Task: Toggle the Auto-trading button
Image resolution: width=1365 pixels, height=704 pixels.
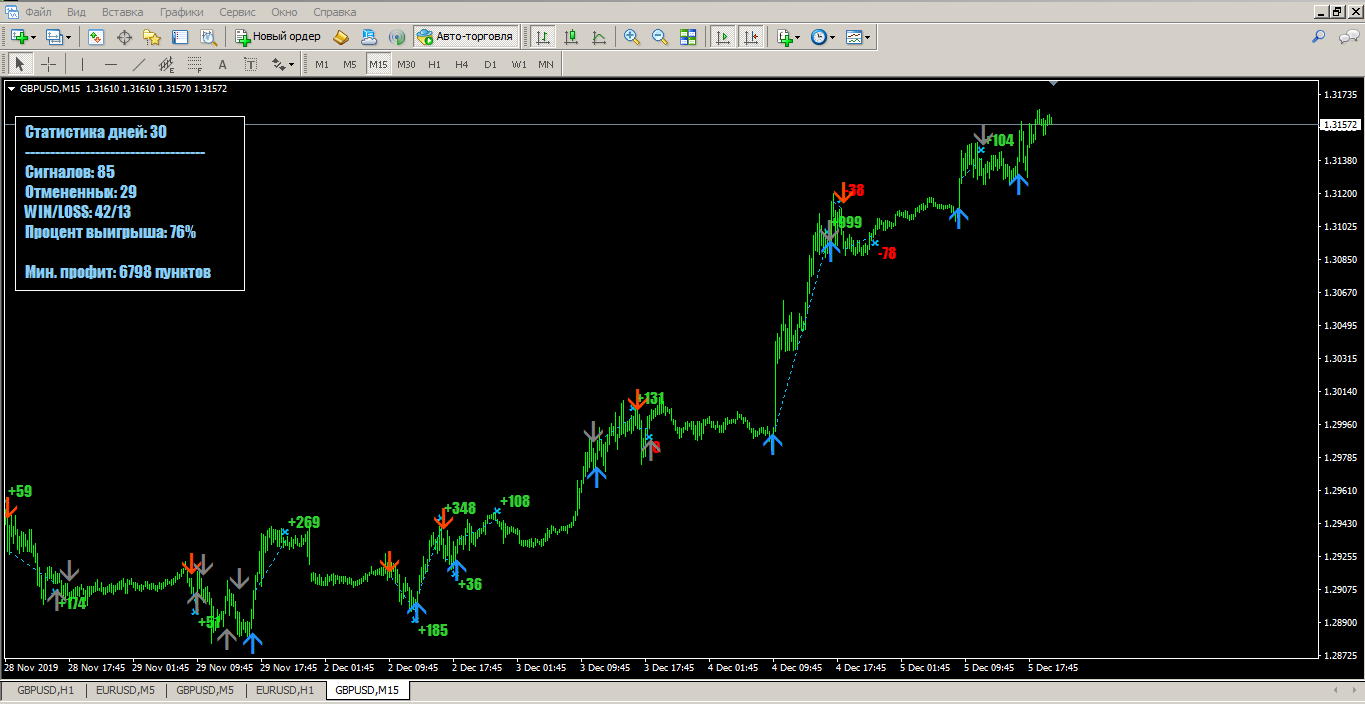Action: 464,37
